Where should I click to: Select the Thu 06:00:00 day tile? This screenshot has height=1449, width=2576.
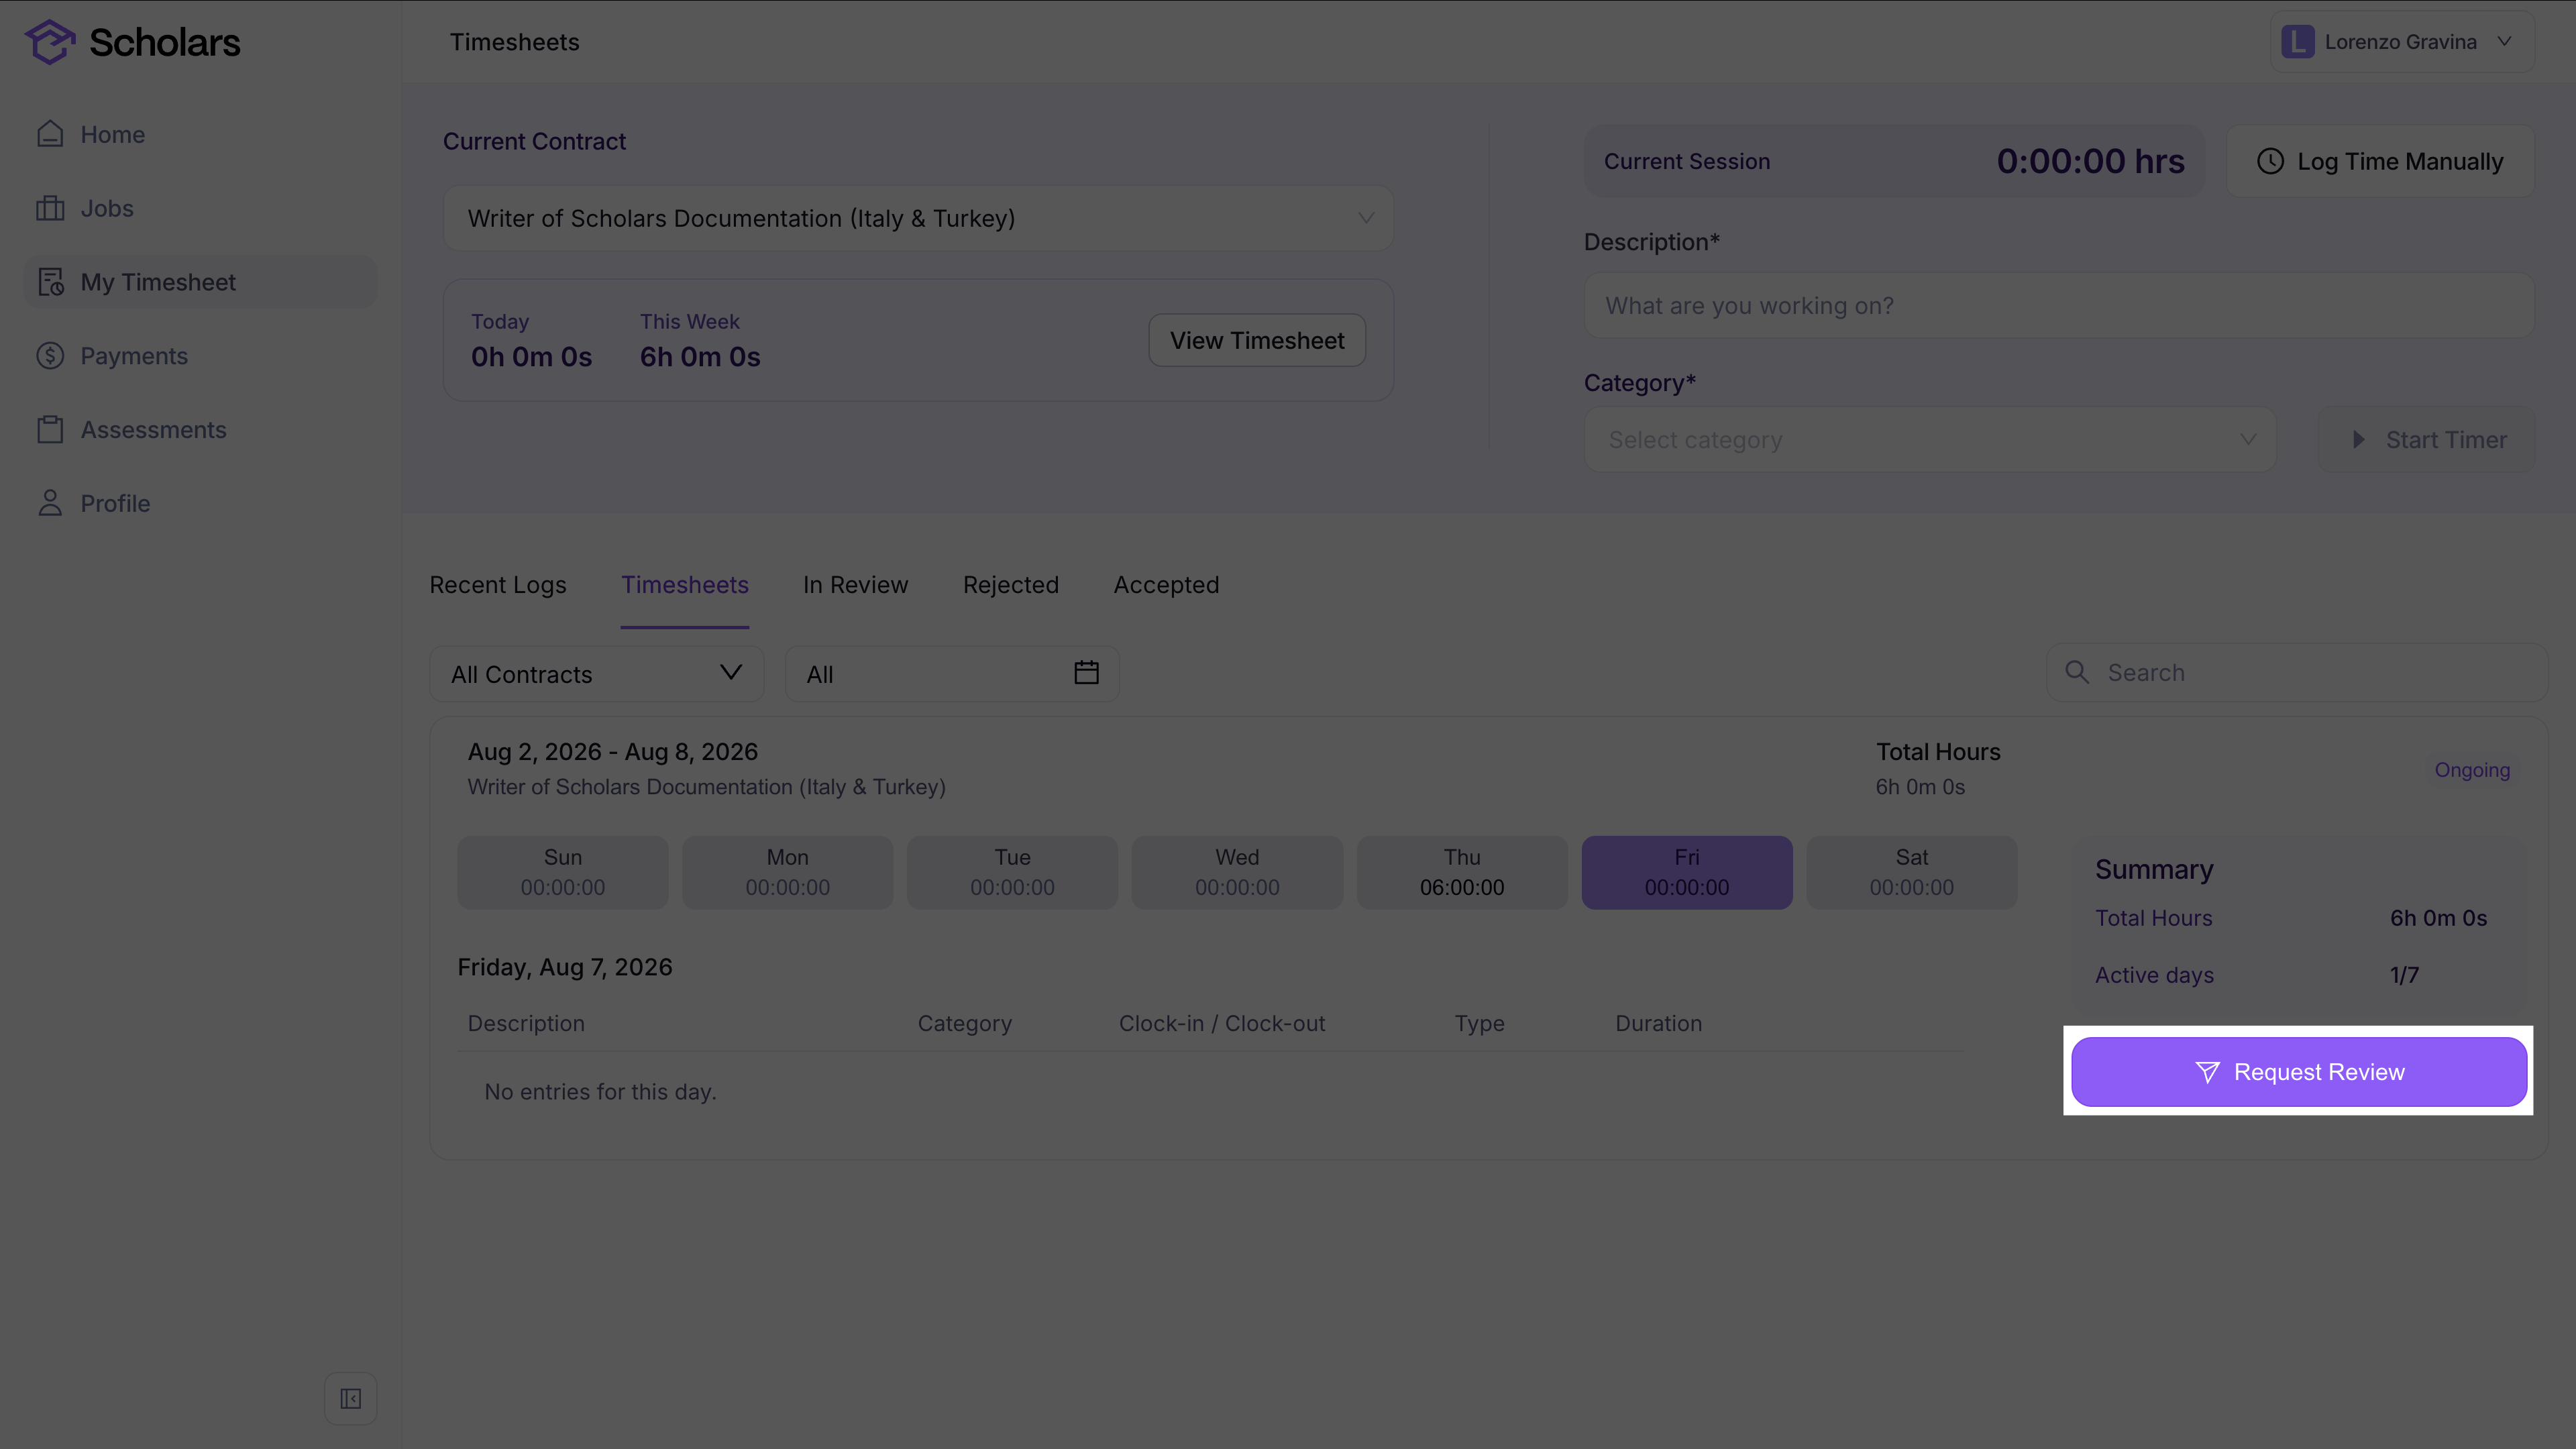pos(1462,873)
